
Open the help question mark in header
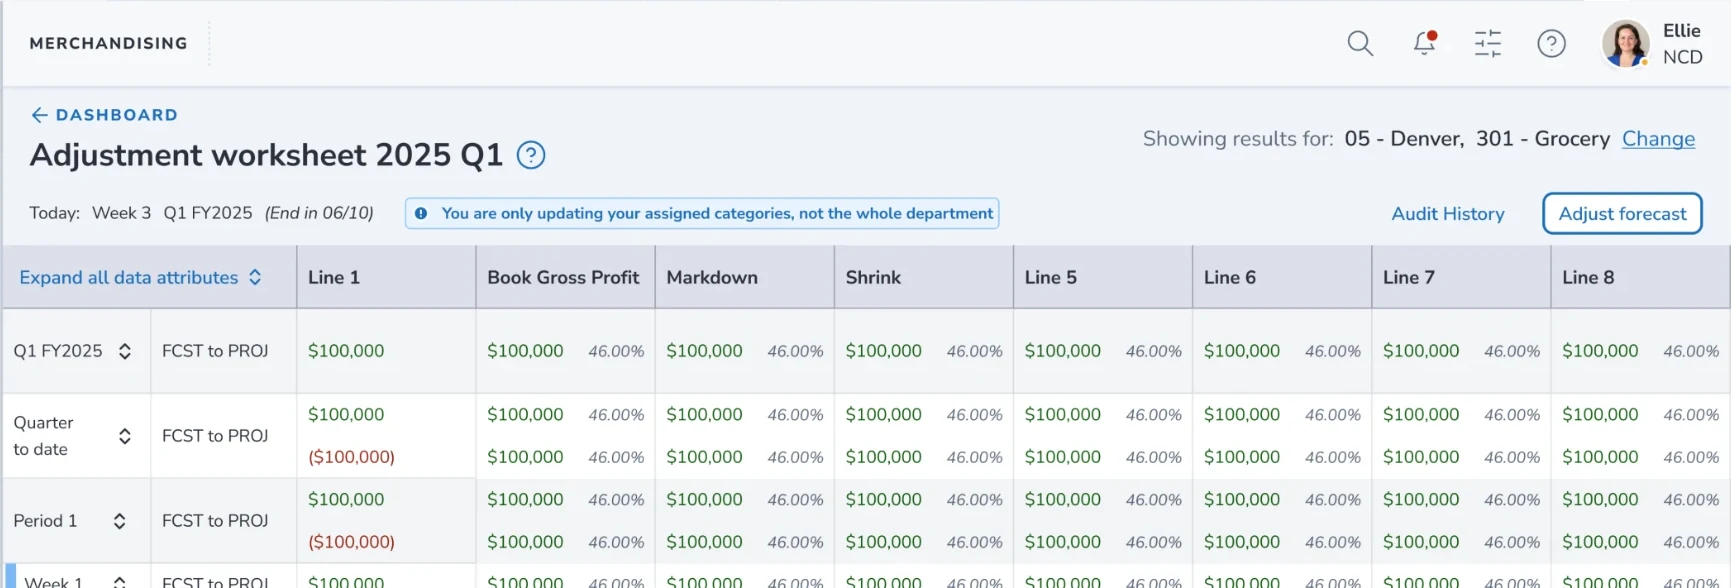[x=1551, y=43]
